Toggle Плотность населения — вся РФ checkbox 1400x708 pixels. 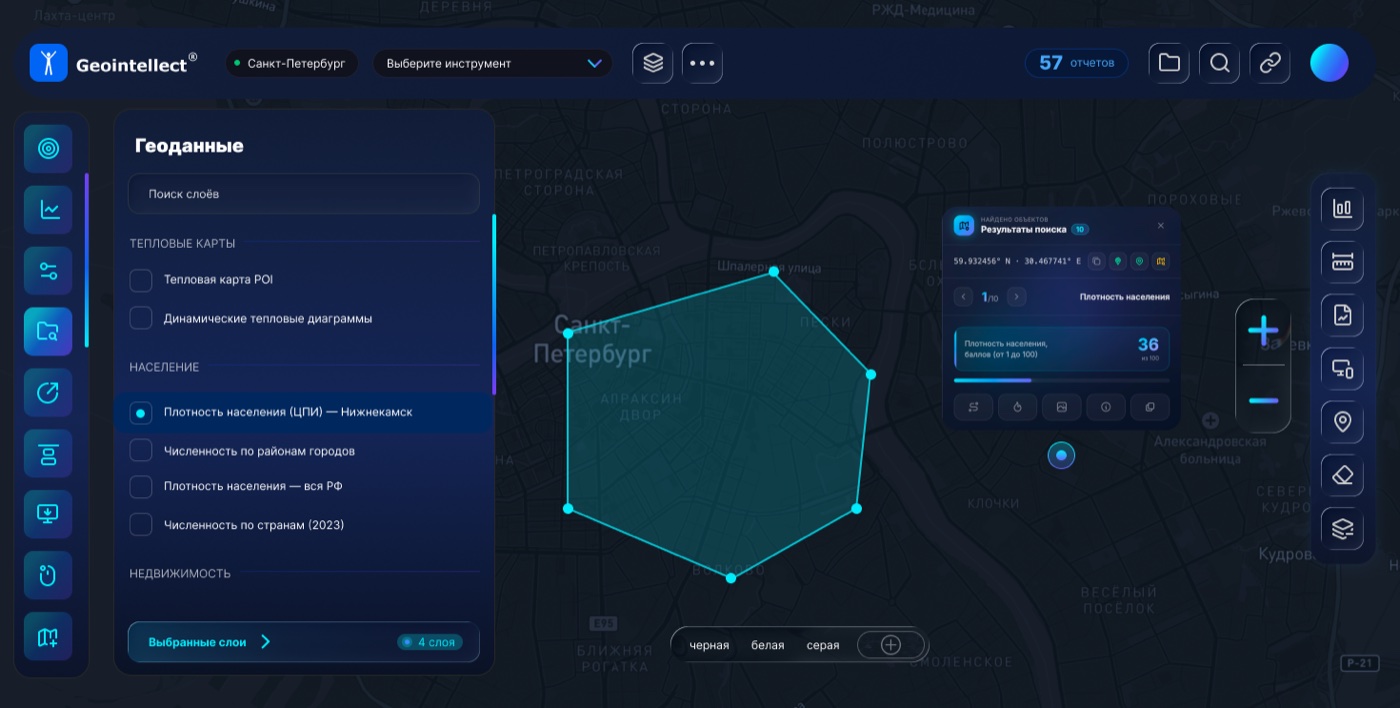[141, 486]
